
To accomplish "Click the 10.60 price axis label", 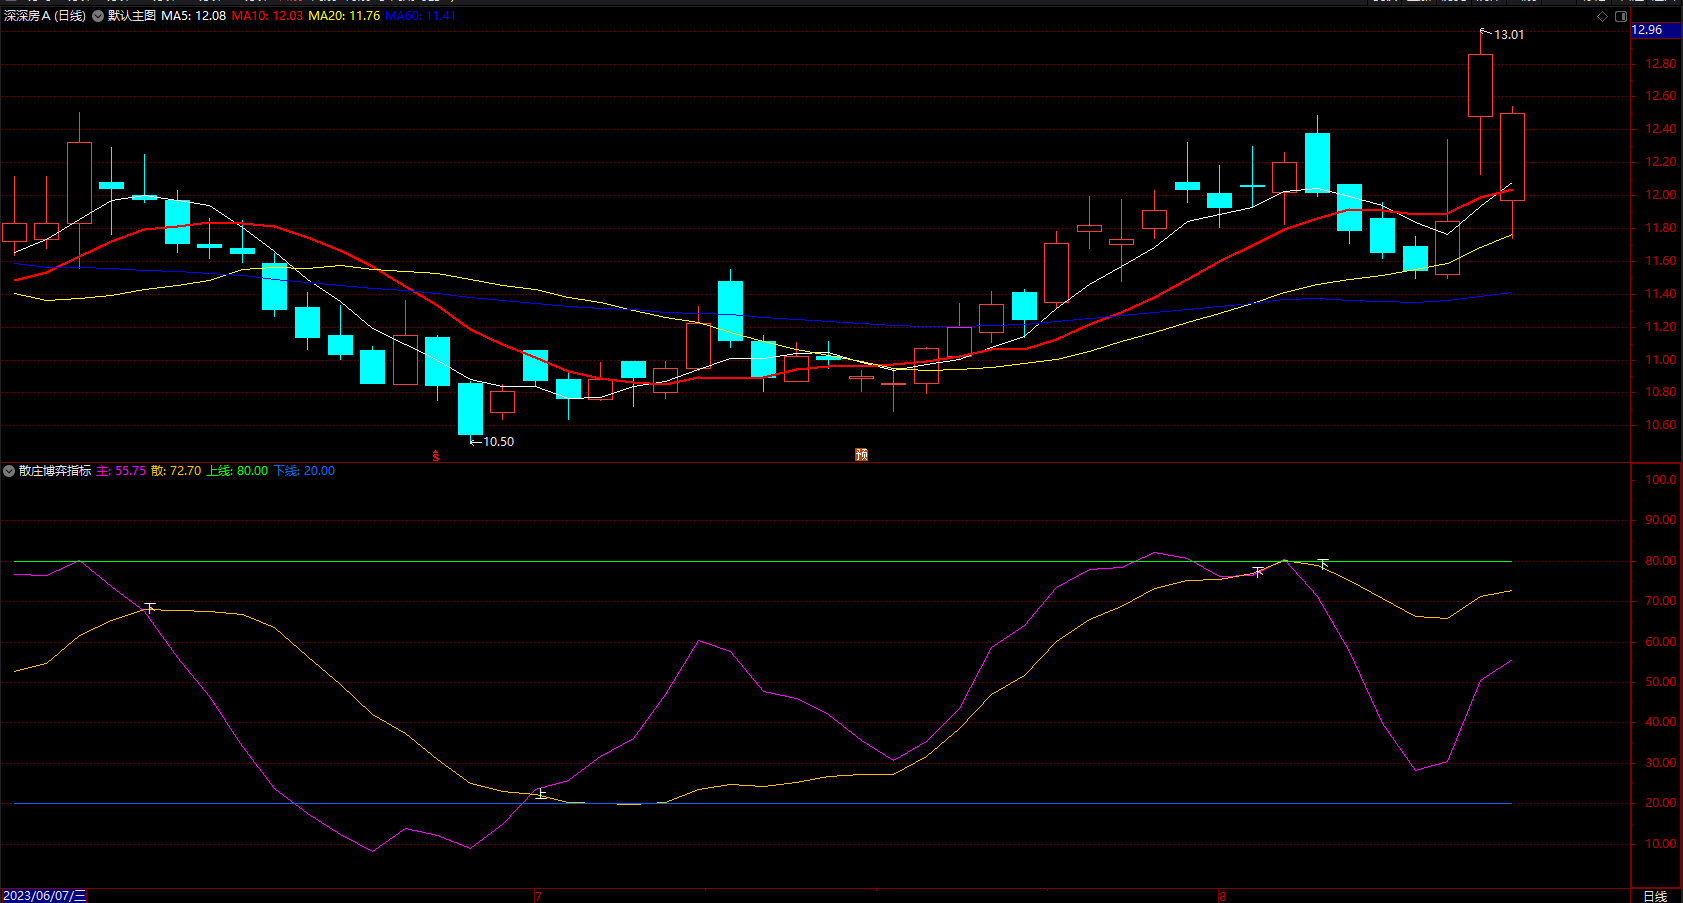I will pos(1661,425).
